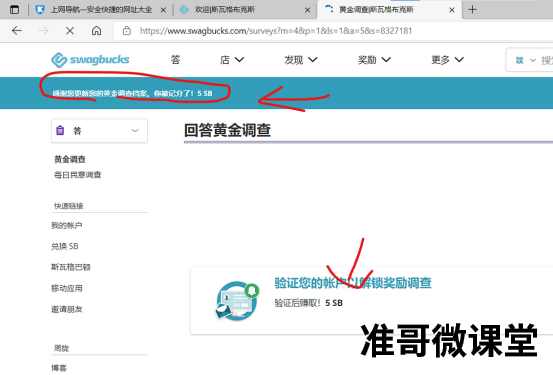The height and width of the screenshot is (375, 553).
Task: Open the 答 top navigation item
Action: pyautogui.click(x=175, y=60)
